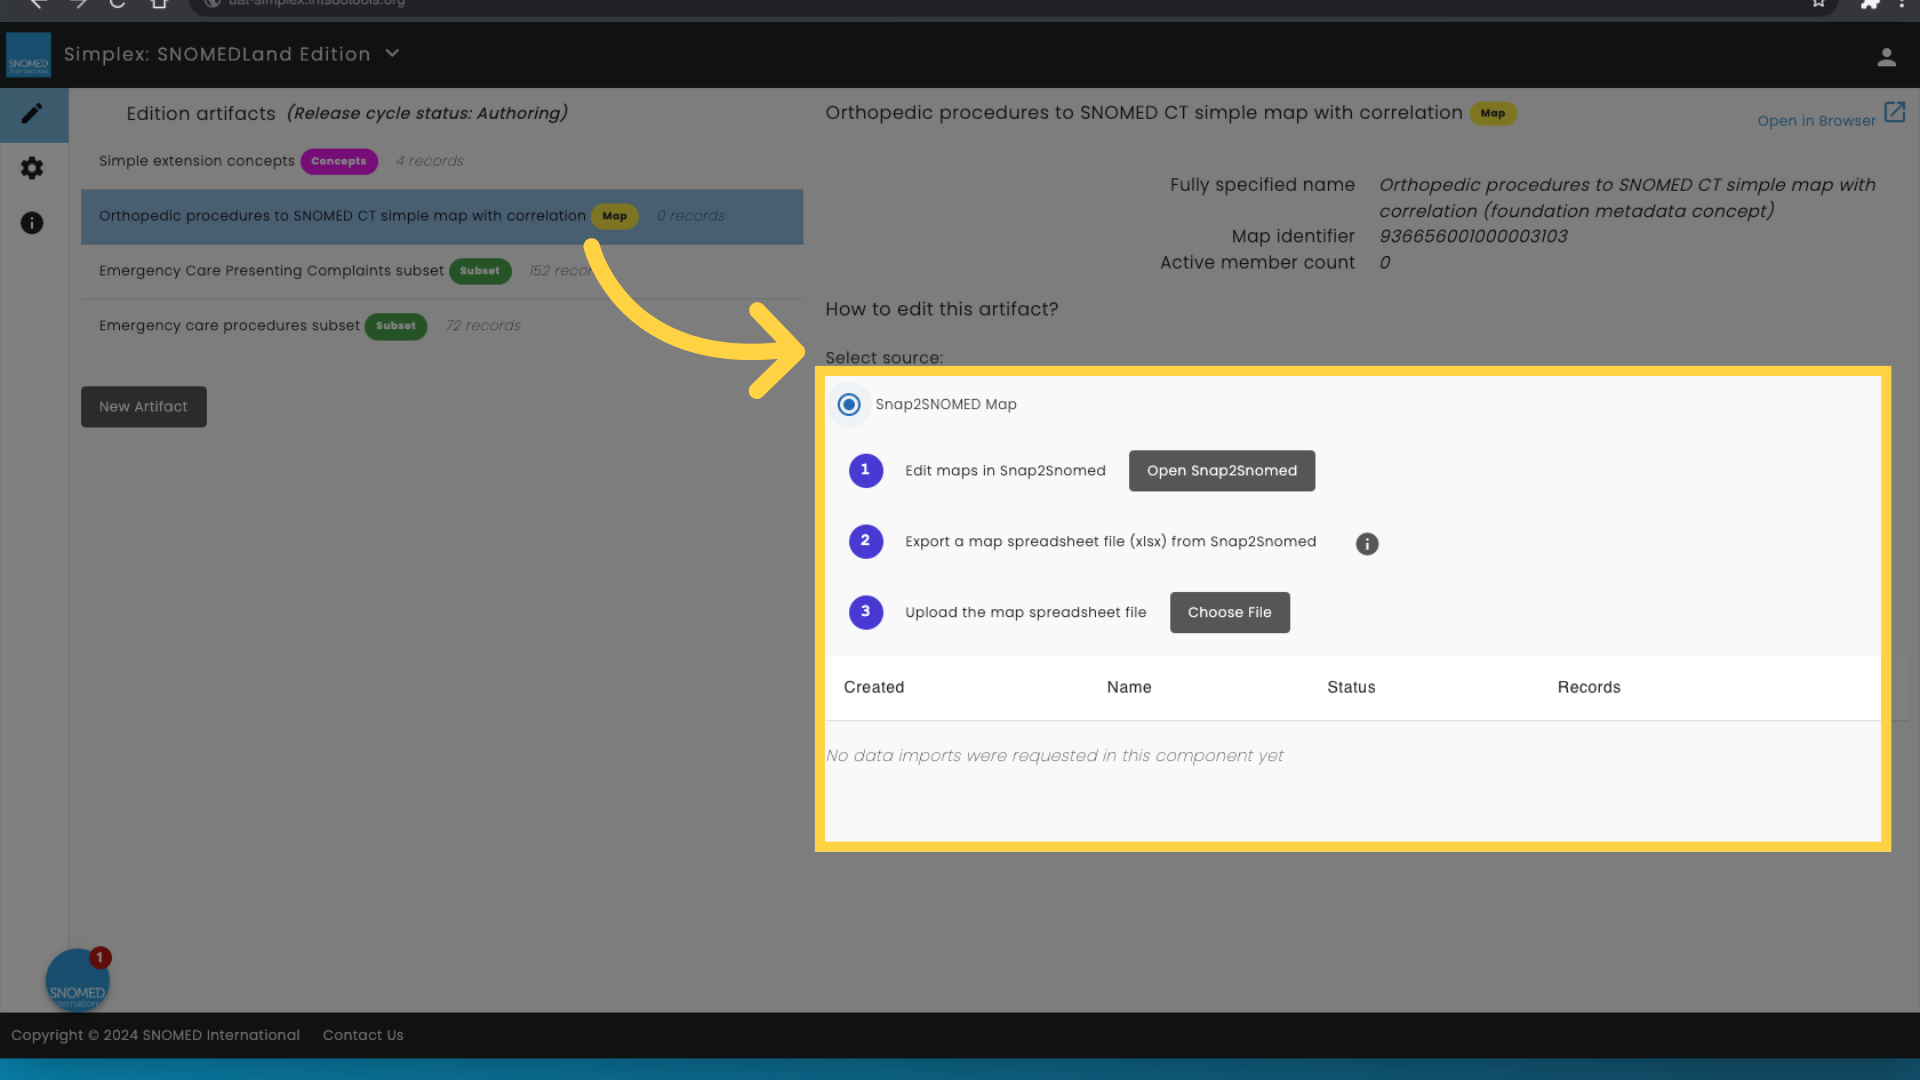
Task: Click the Open in Browser link
Action: point(1816,121)
